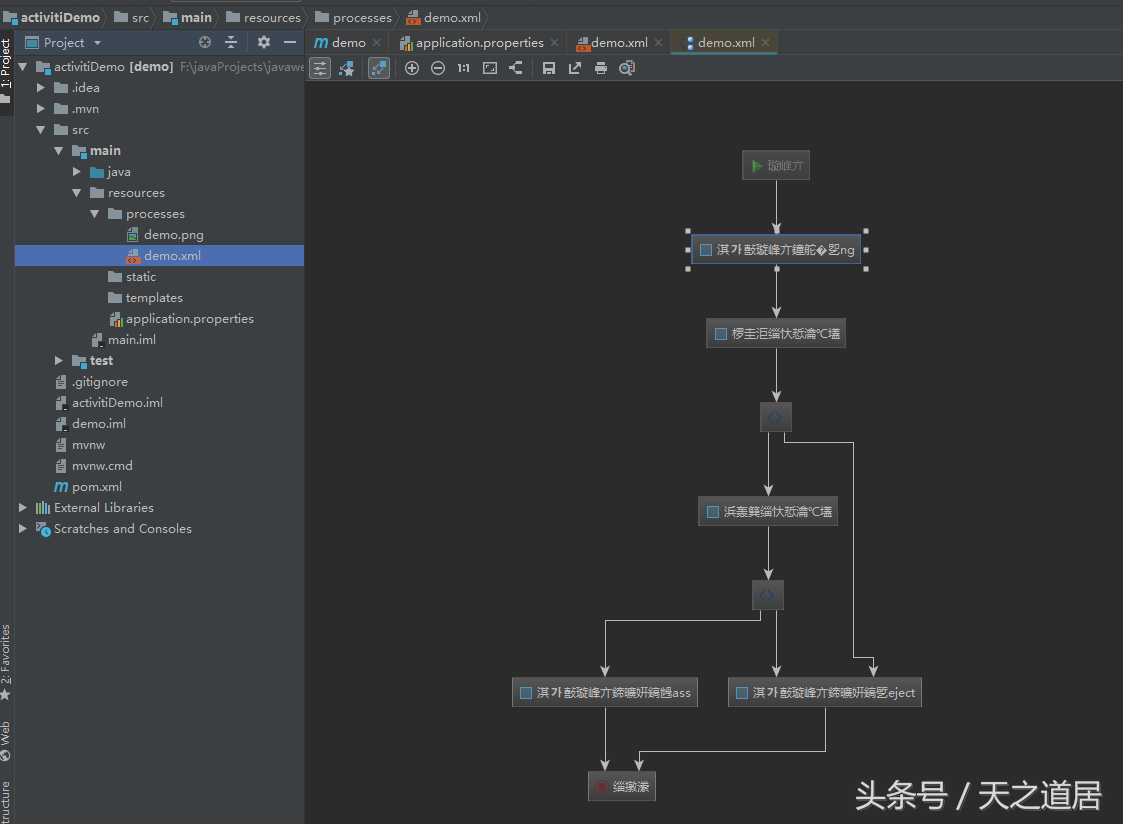The height and width of the screenshot is (824, 1123).
Task: Click the Zoom In icon in diagram toolbar
Action: coord(412,68)
